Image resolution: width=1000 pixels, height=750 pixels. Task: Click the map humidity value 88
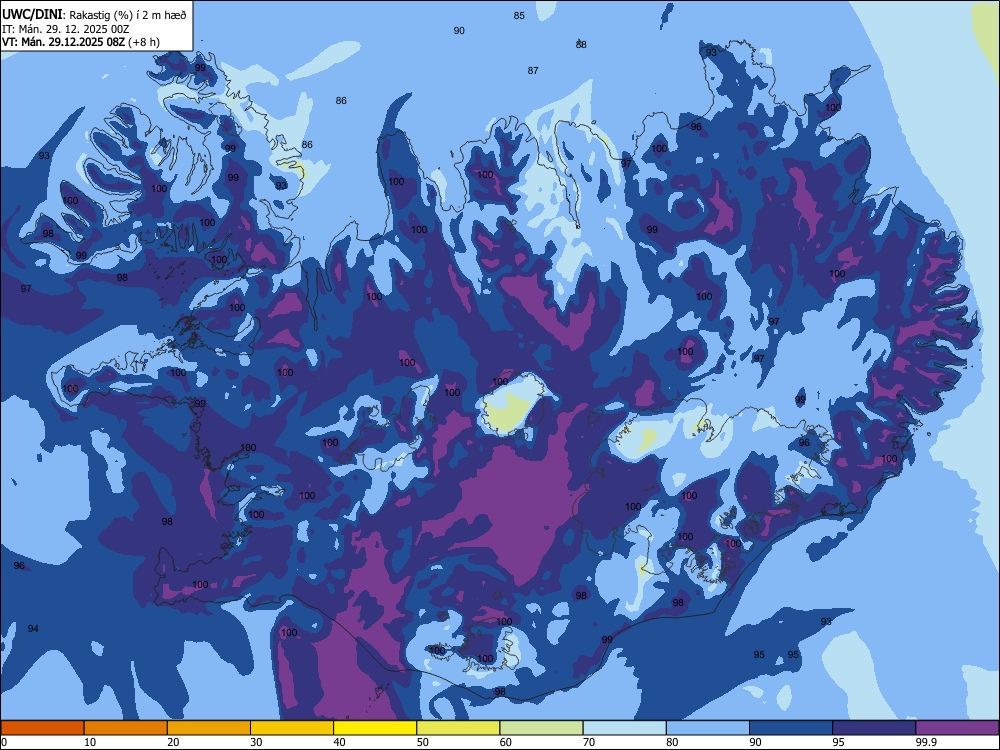coord(581,45)
